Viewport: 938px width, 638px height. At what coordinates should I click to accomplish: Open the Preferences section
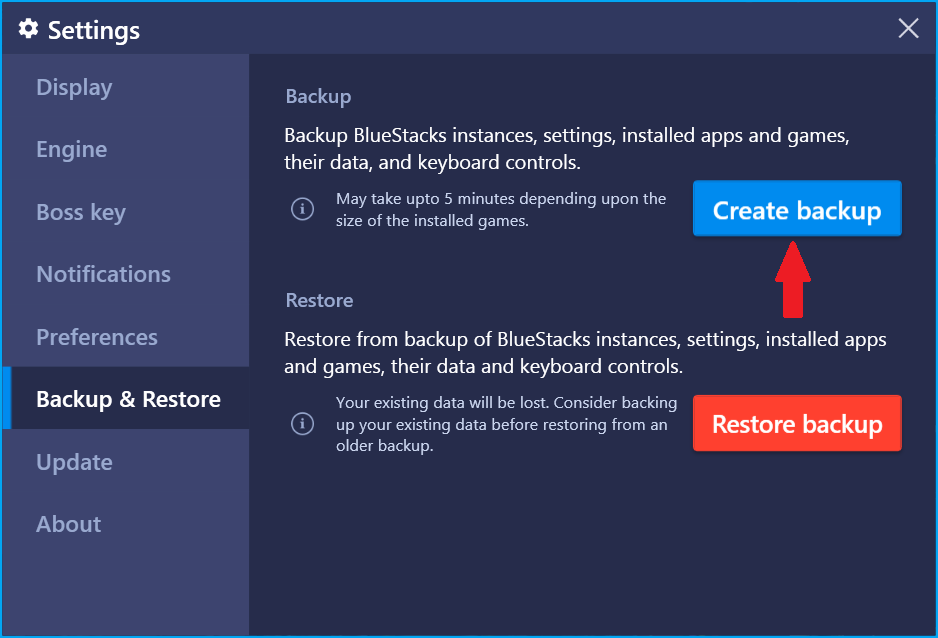pos(126,337)
